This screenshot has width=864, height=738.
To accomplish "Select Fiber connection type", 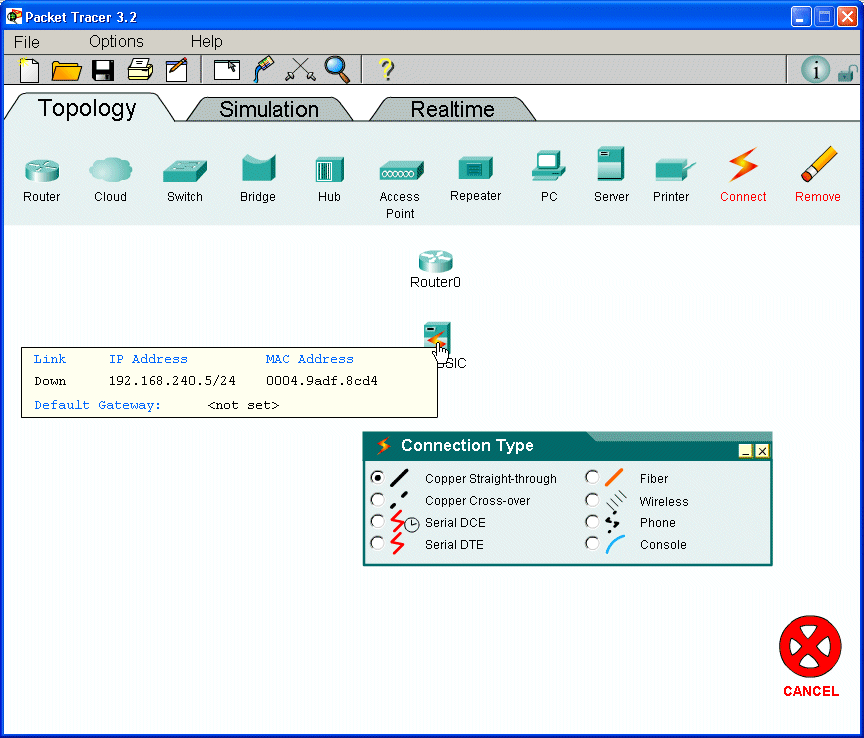I will pyautogui.click(x=592, y=477).
